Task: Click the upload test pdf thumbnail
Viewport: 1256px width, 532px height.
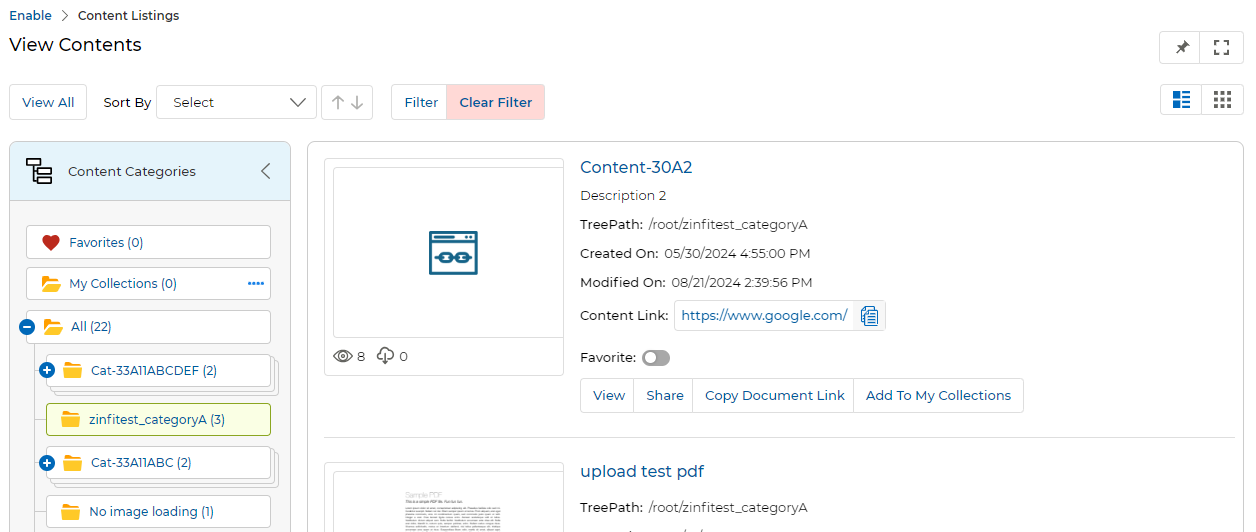Action: pyautogui.click(x=448, y=501)
